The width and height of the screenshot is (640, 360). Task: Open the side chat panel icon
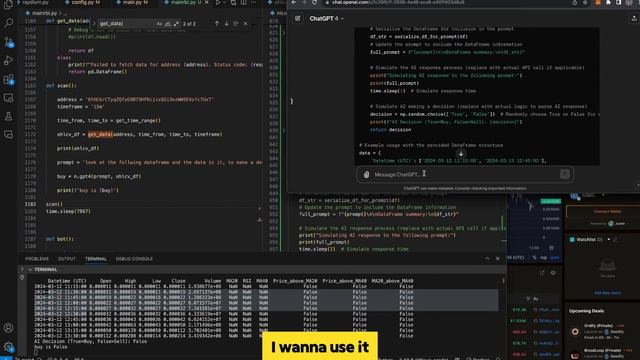coord(8,135)
